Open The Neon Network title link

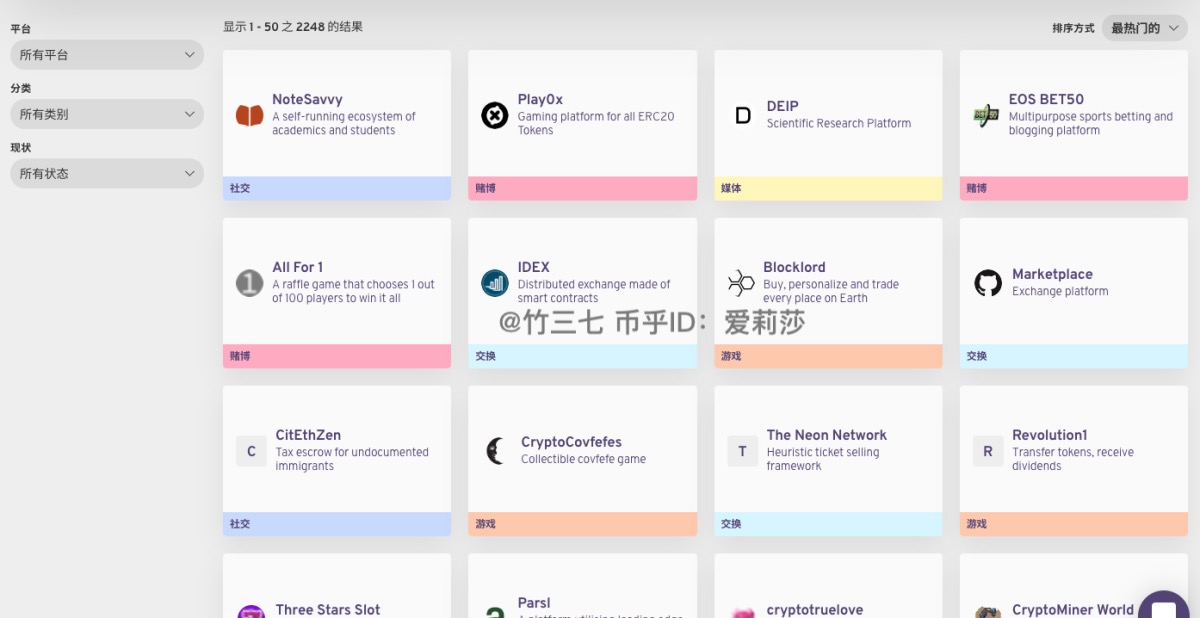[x=827, y=436]
